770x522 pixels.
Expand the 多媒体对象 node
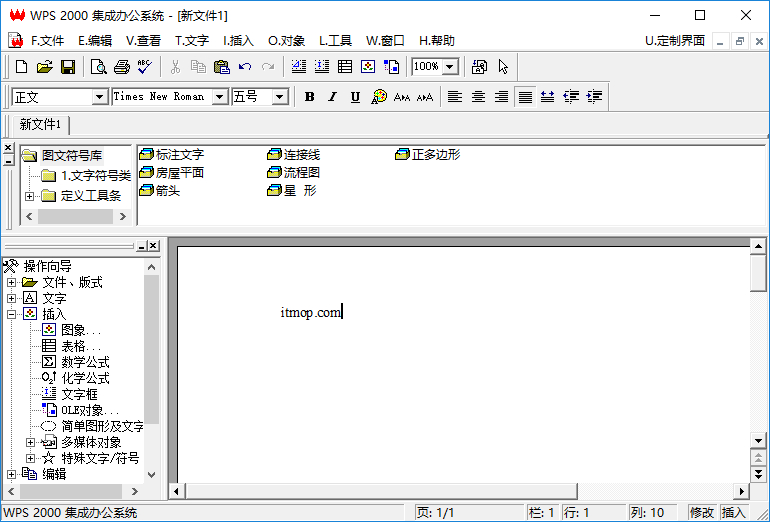point(30,442)
